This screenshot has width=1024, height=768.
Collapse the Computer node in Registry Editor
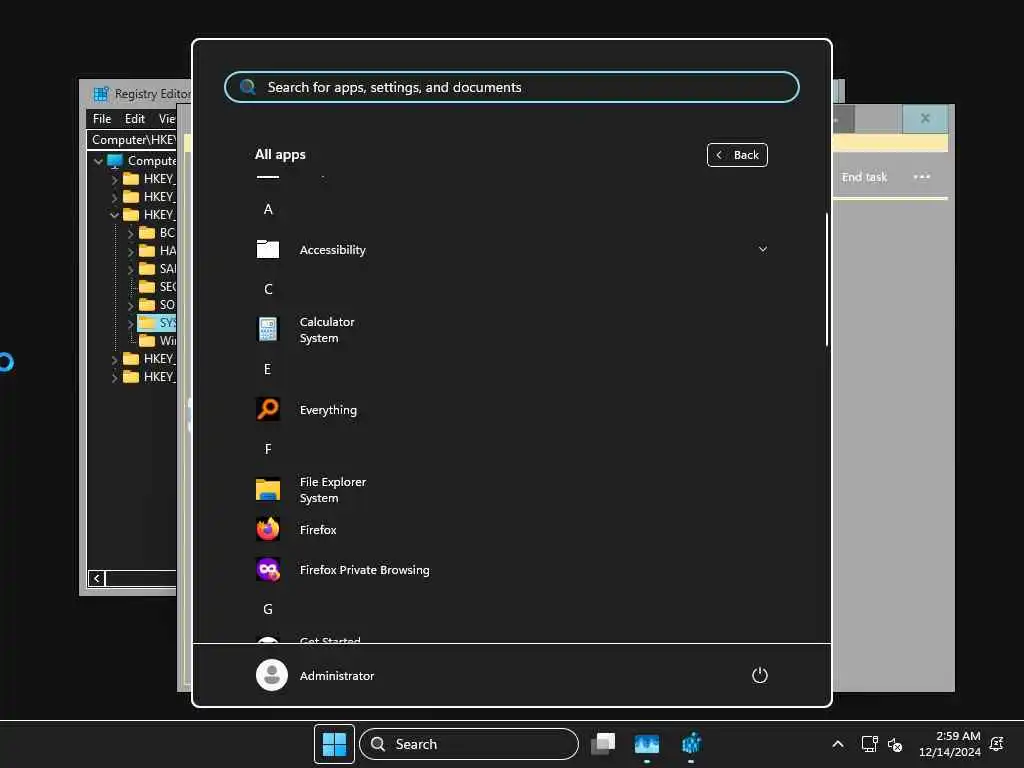pos(98,161)
